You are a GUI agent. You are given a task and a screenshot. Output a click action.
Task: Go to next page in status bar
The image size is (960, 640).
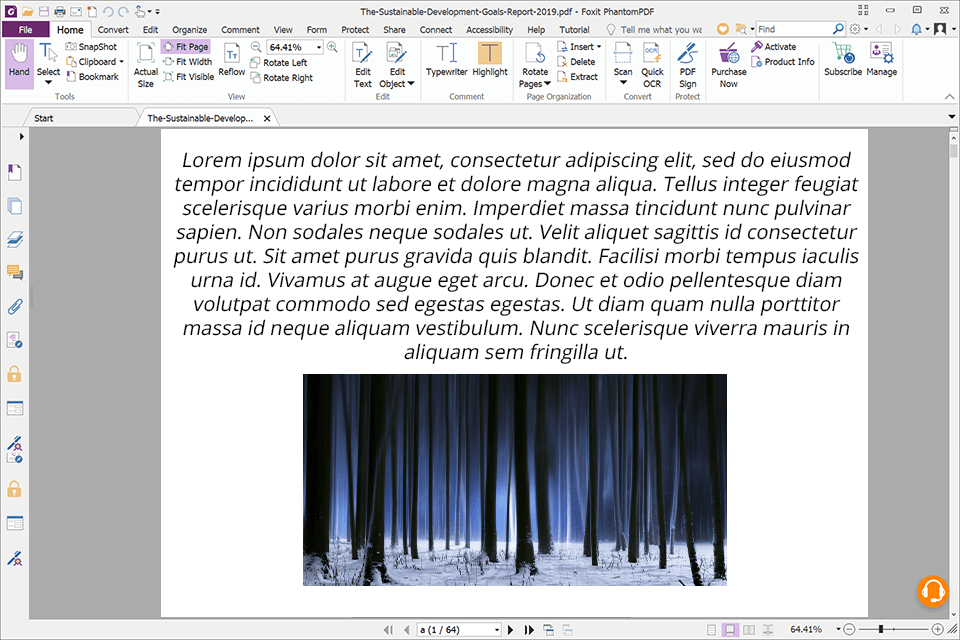[511, 630]
